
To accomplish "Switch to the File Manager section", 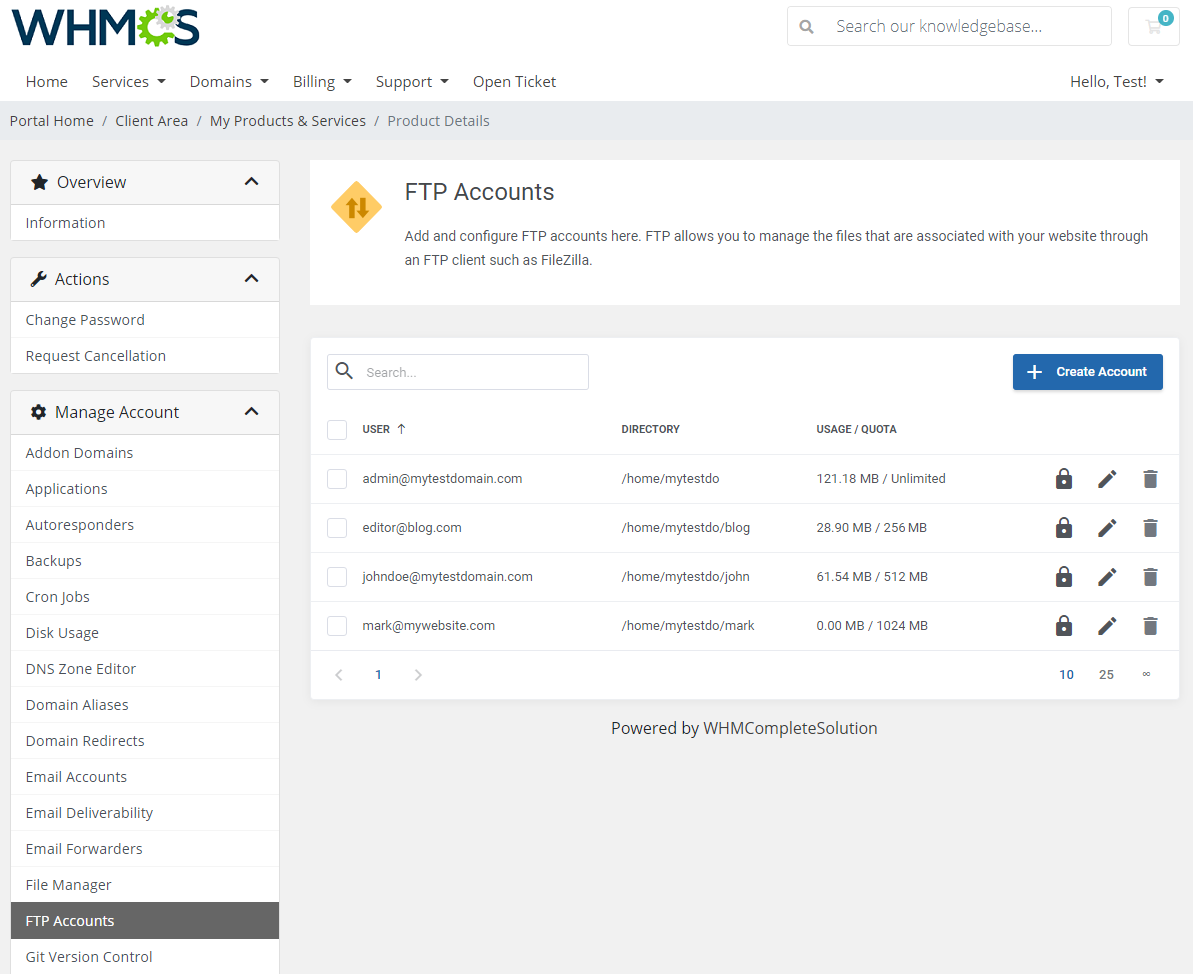I will (69, 884).
